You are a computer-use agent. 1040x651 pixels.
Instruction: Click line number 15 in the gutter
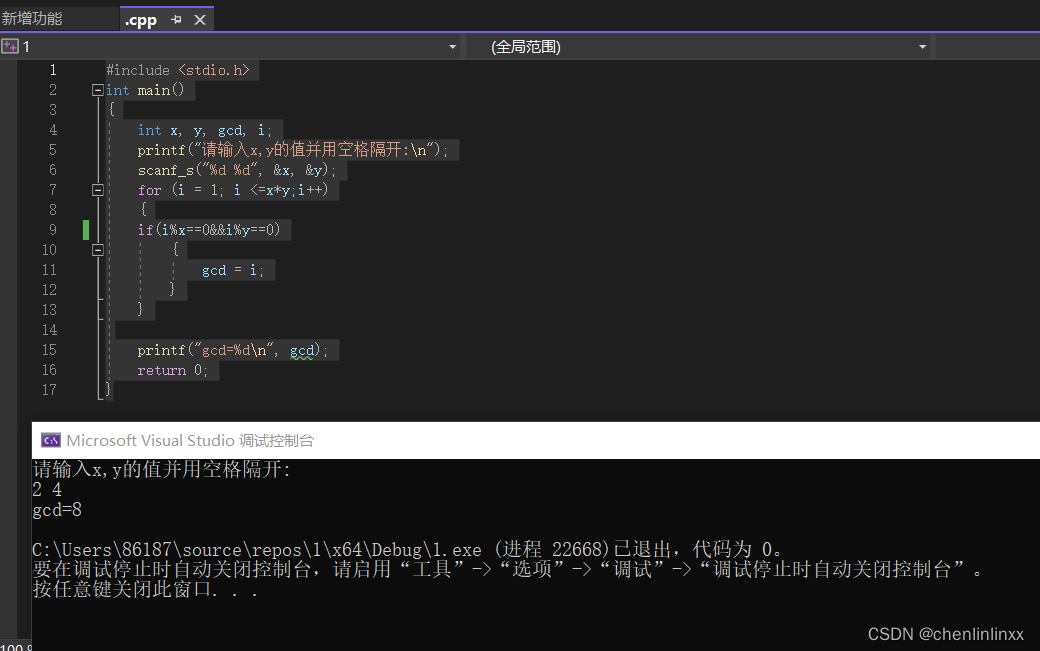coord(50,350)
